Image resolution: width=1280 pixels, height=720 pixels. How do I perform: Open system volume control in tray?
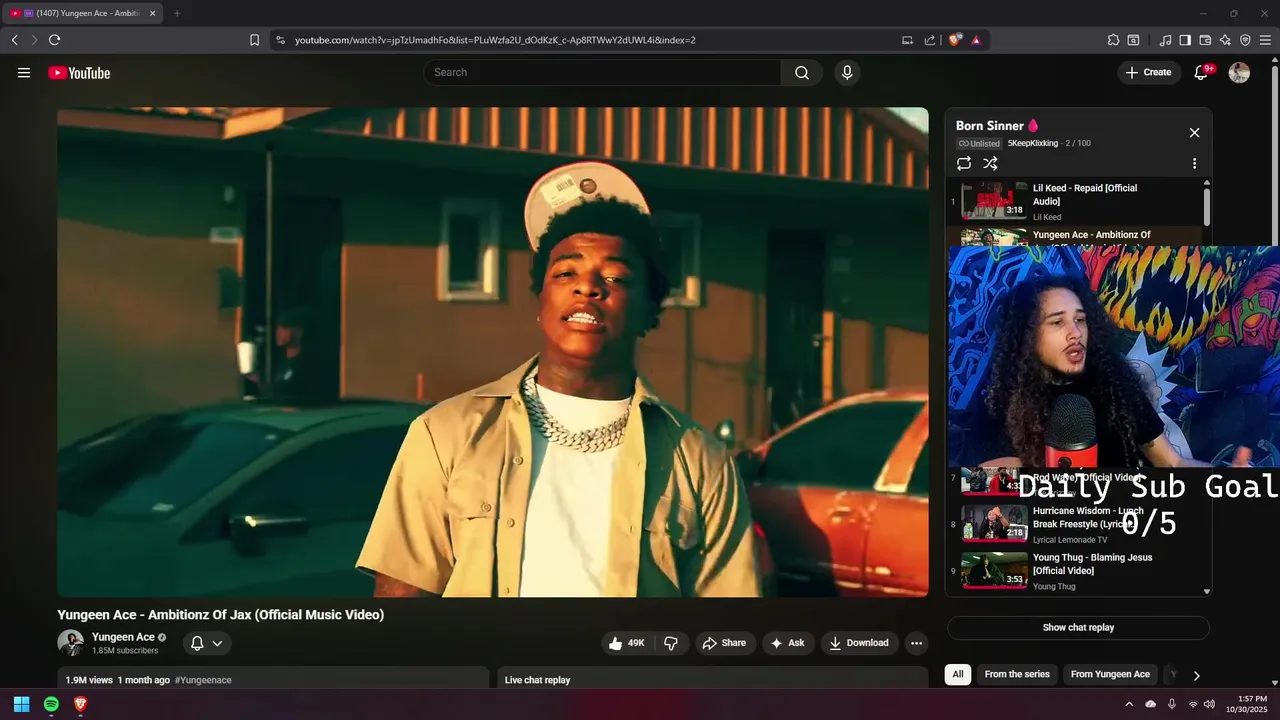[1209, 704]
